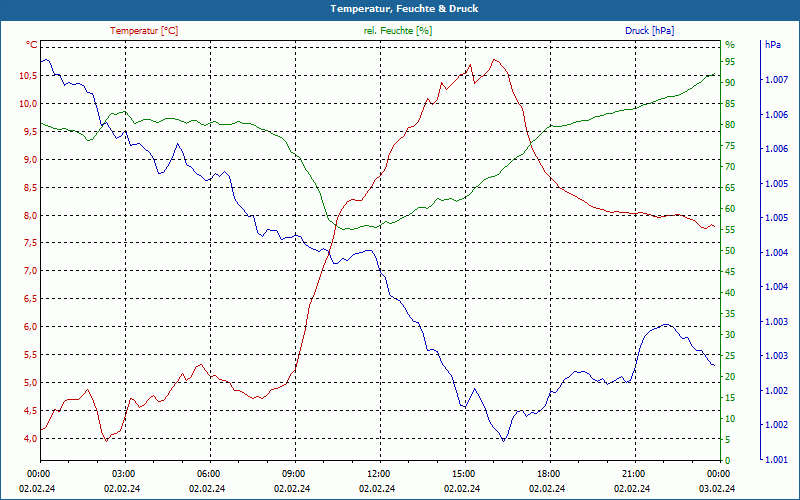Click the 03:00 time axis label

point(122,474)
